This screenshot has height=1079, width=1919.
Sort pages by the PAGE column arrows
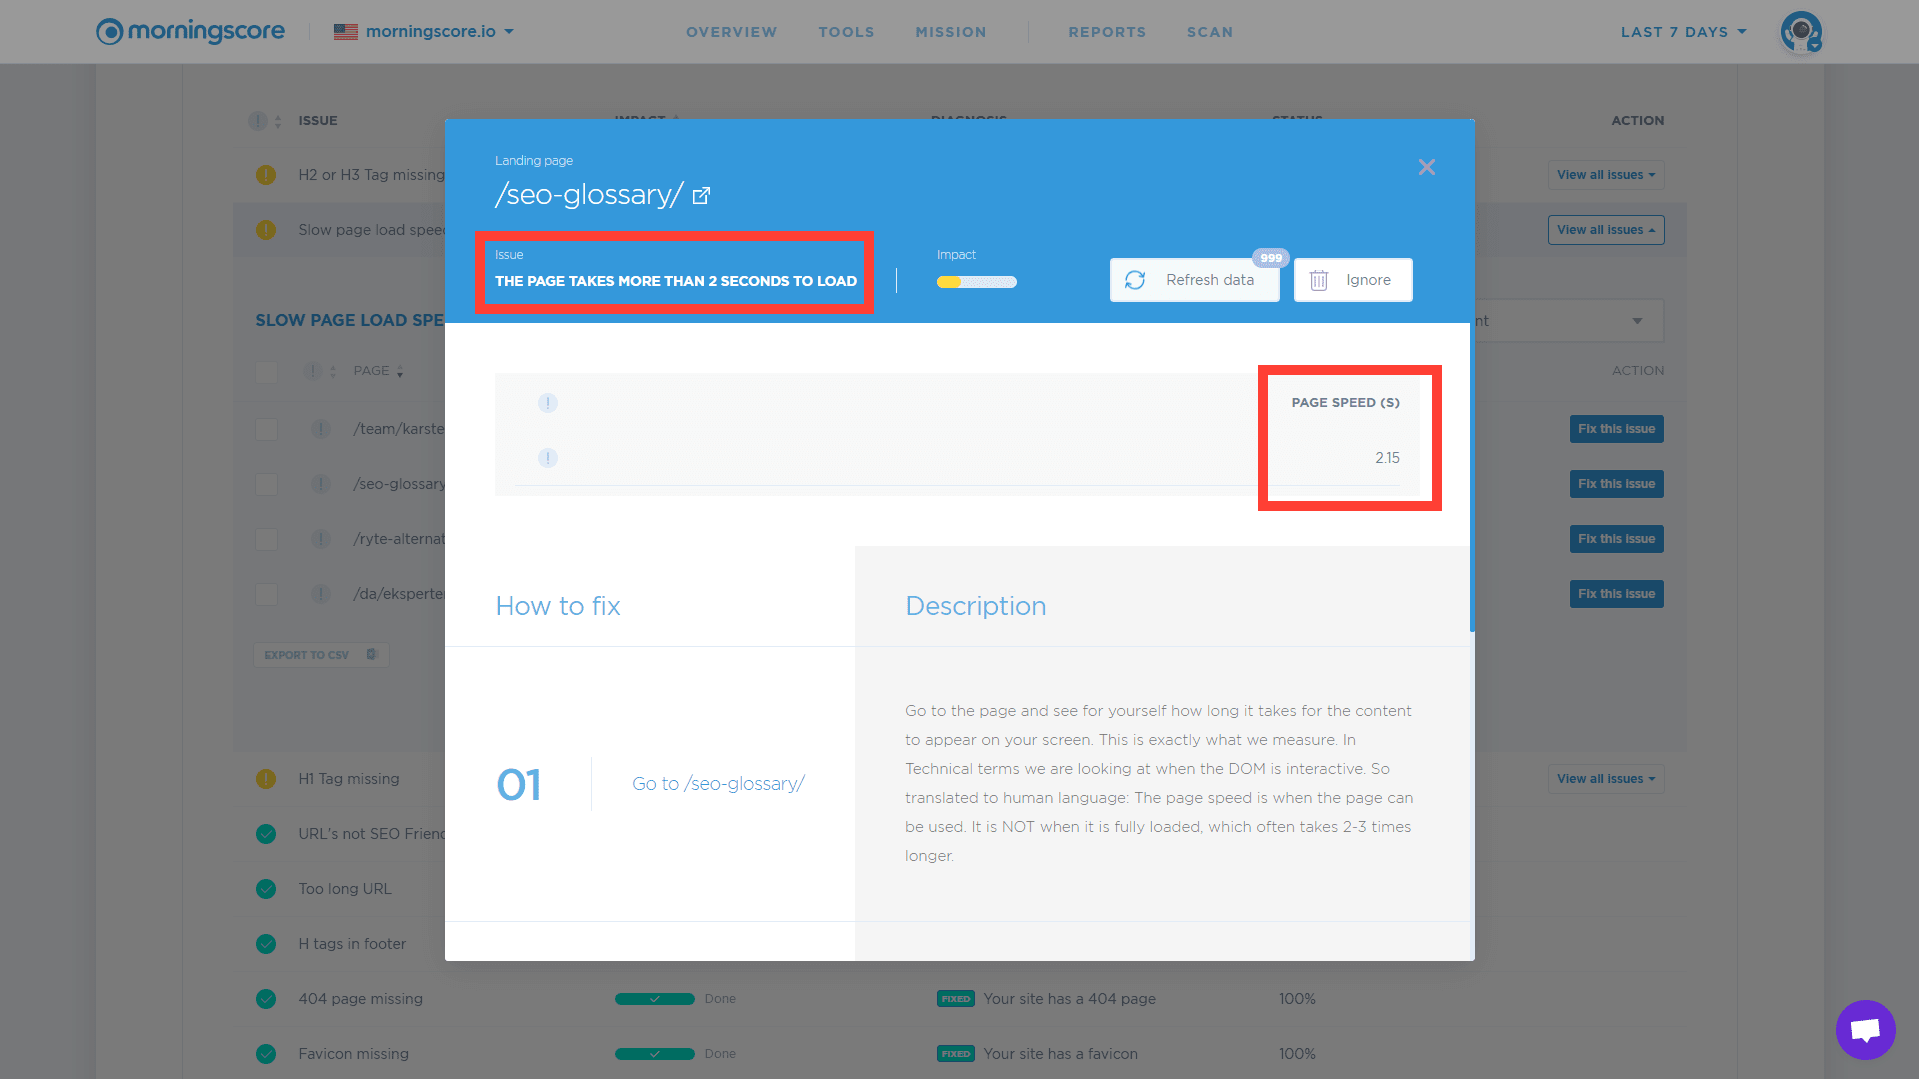point(400,371)
